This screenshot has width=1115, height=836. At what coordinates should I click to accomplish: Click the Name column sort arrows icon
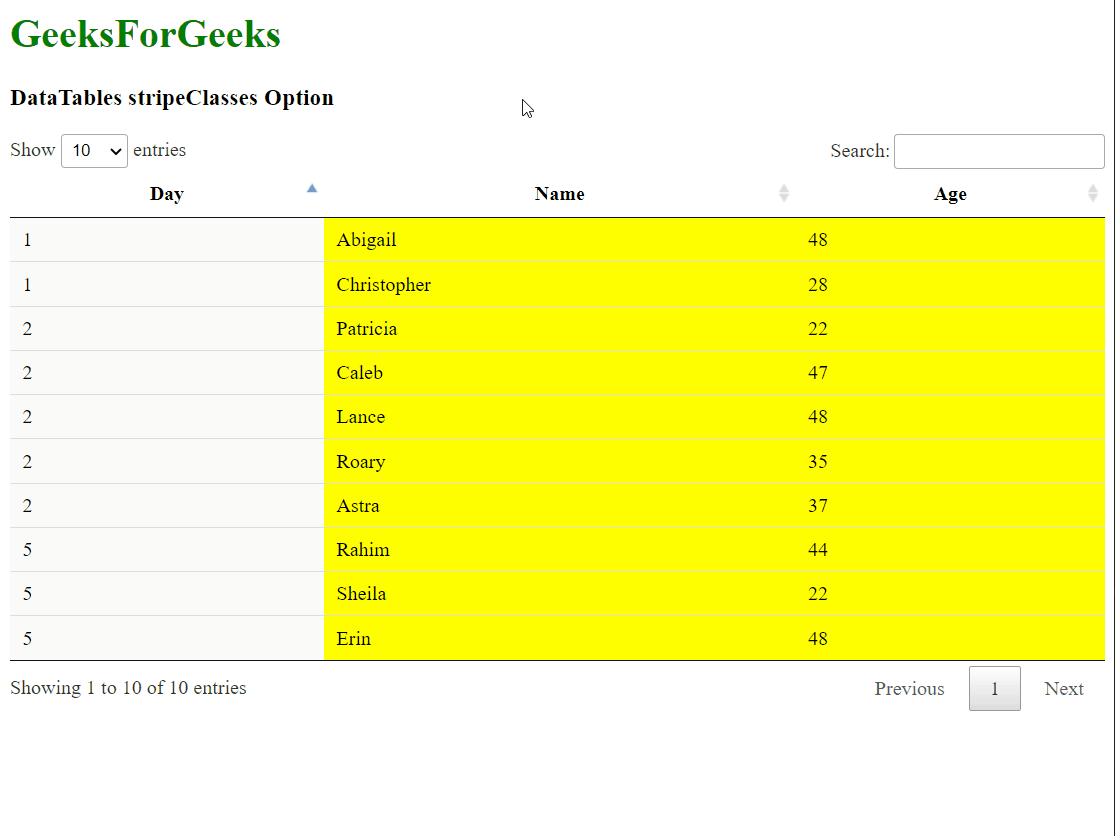[x=784, y=193]
